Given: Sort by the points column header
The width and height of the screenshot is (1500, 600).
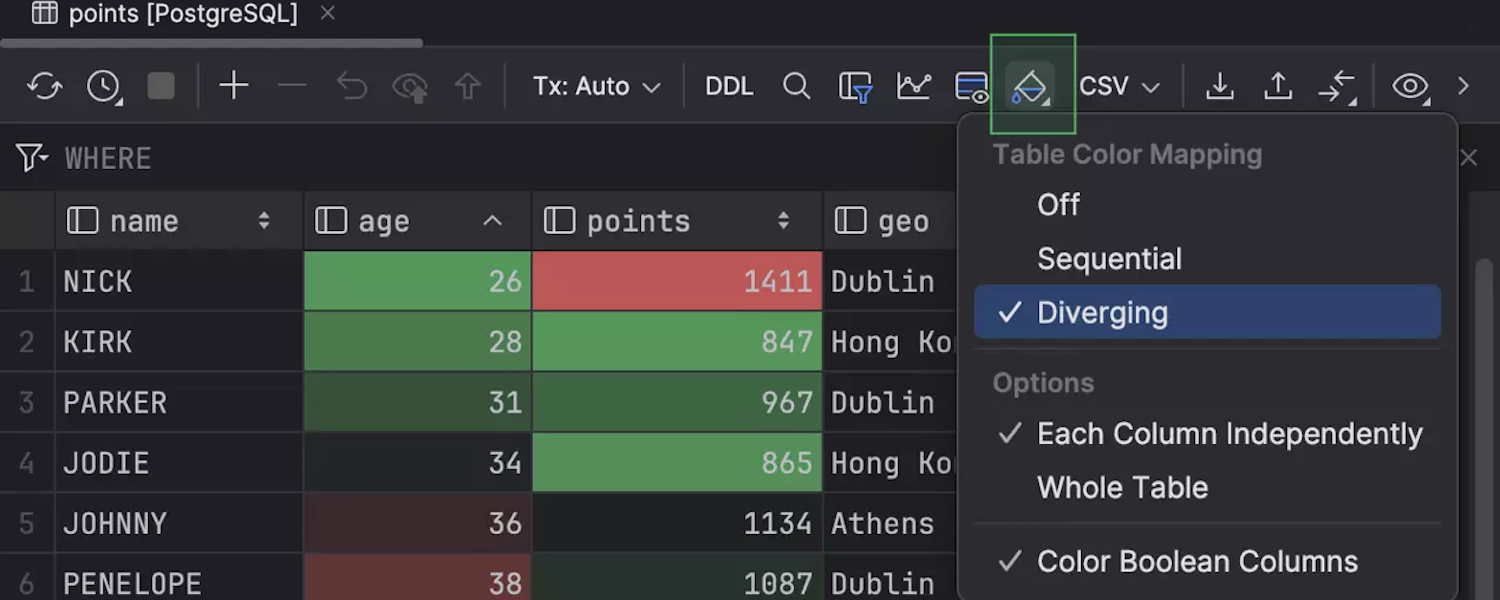Looking at the screenshot, I should (x=638, y=221).
